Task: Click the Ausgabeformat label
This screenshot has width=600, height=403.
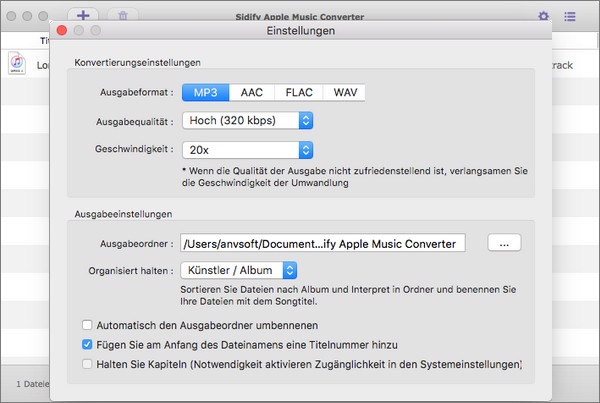Action: pyautogui.click(x=137, y=92)
